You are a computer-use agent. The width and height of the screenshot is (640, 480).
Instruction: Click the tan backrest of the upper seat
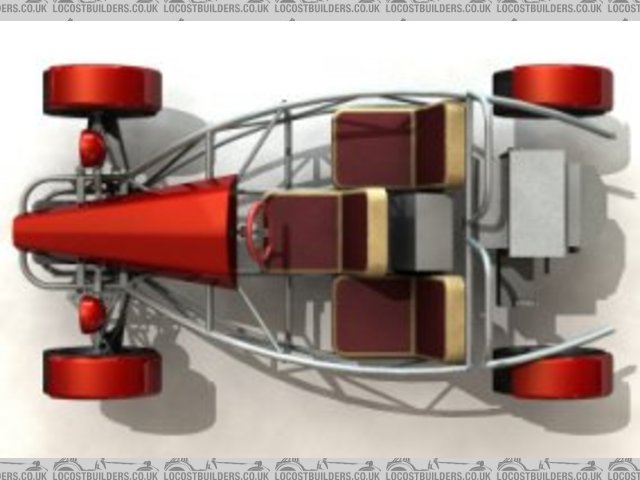tap(454, 146)
